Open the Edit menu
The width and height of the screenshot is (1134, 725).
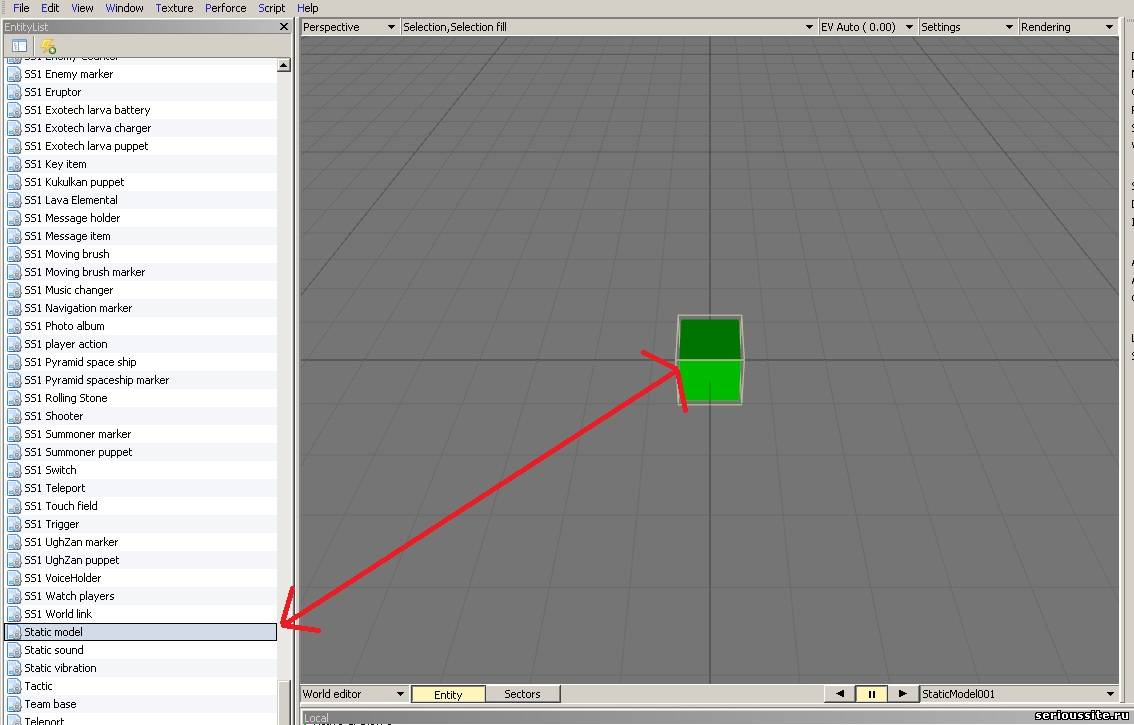point(50,8)
